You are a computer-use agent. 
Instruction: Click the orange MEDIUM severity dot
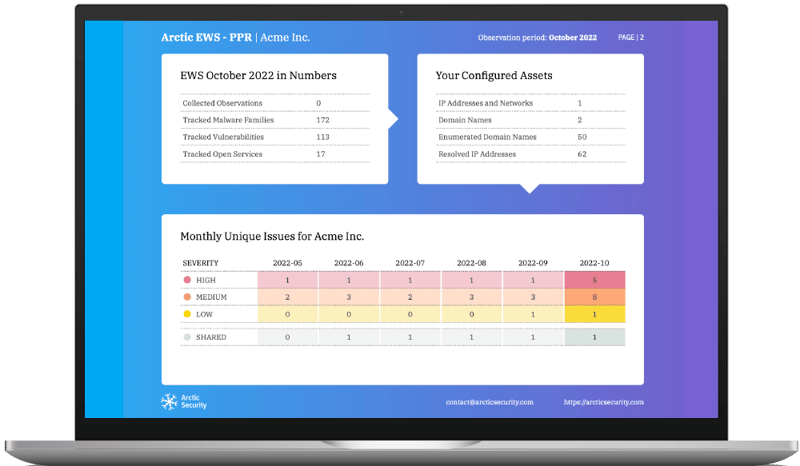[187, 297]
